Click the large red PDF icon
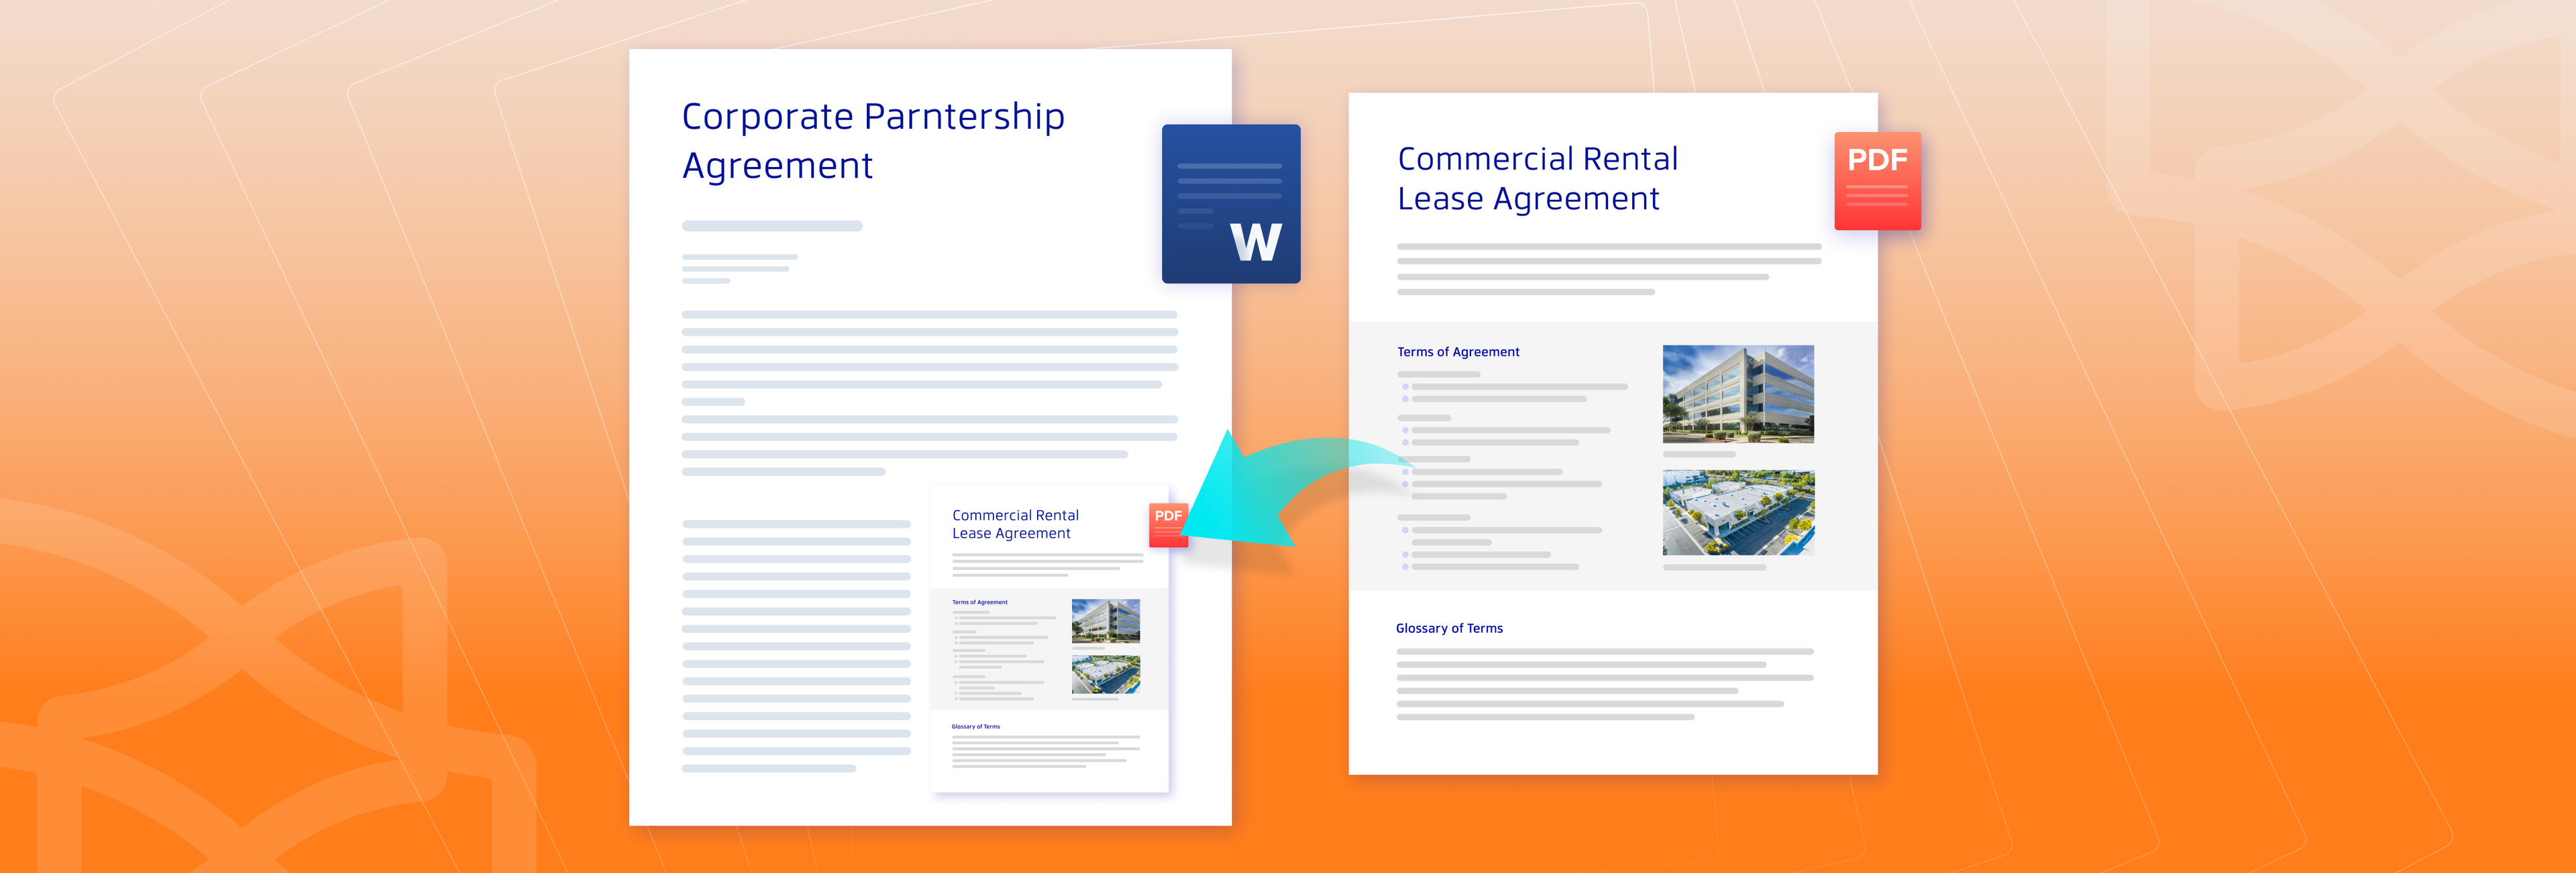This screenshot has width=2576, height=873. (x=1877, y=181)
